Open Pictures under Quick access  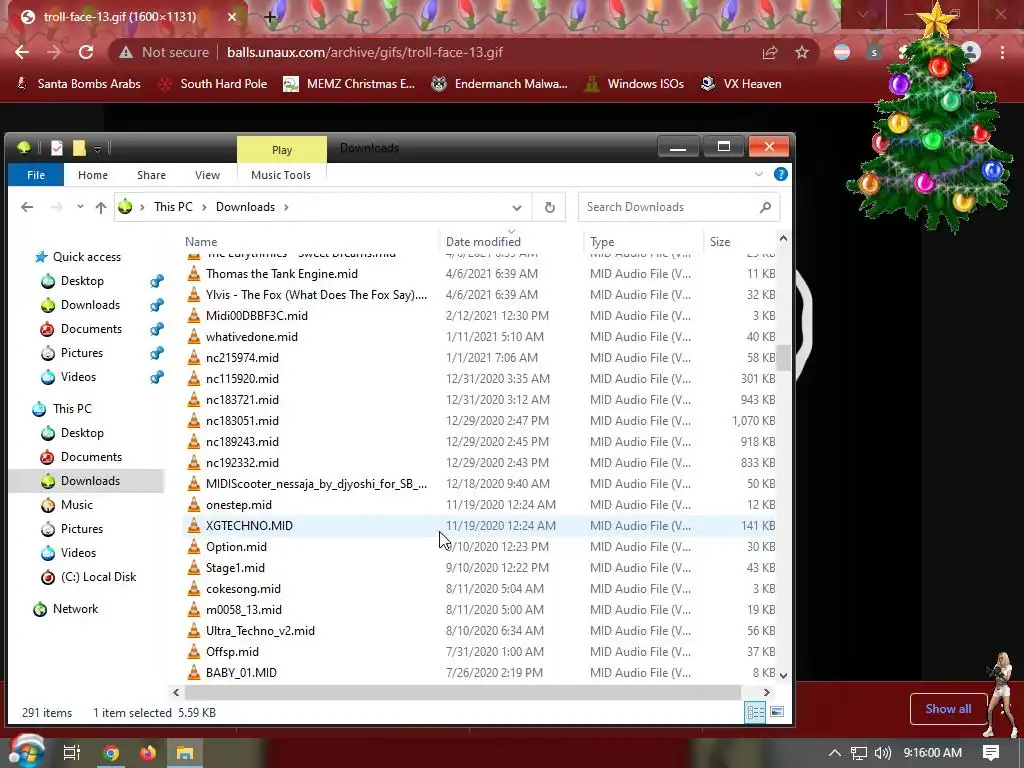coord(82,353)
